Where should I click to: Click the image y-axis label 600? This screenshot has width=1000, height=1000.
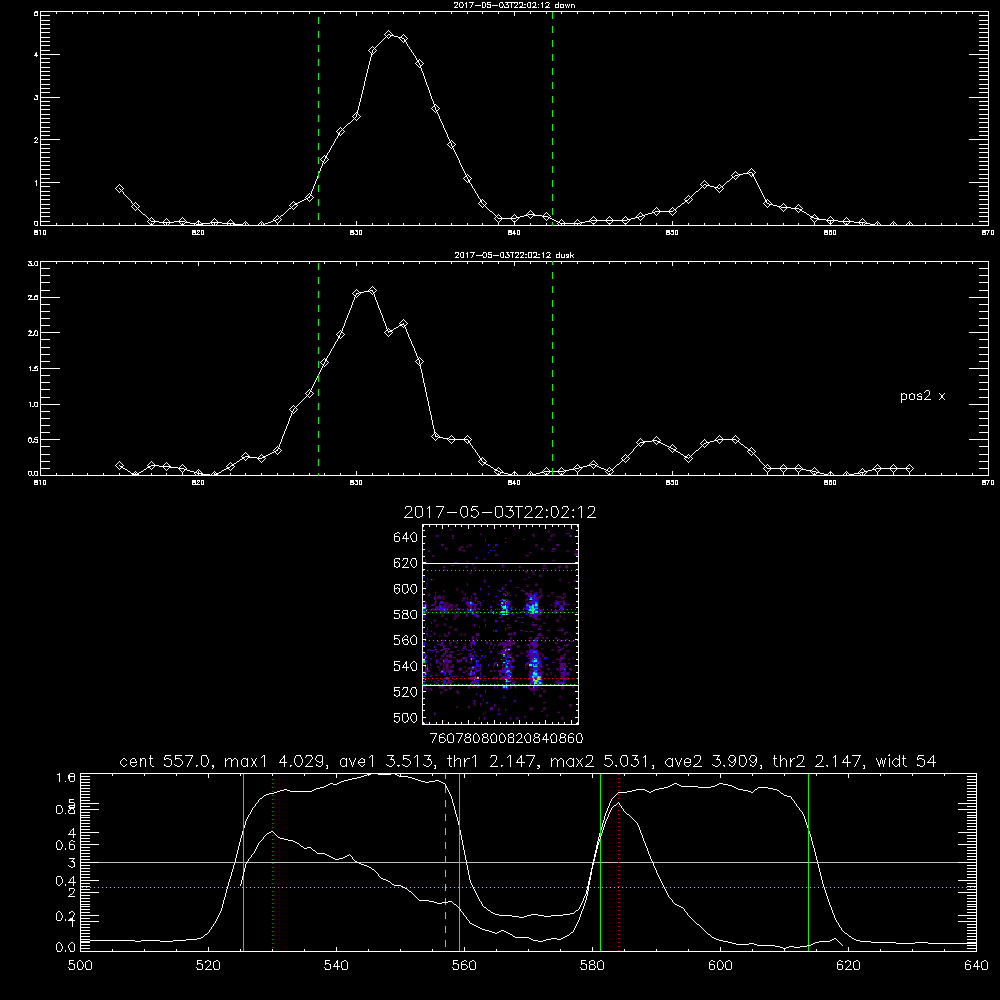(x=405, y=589)
